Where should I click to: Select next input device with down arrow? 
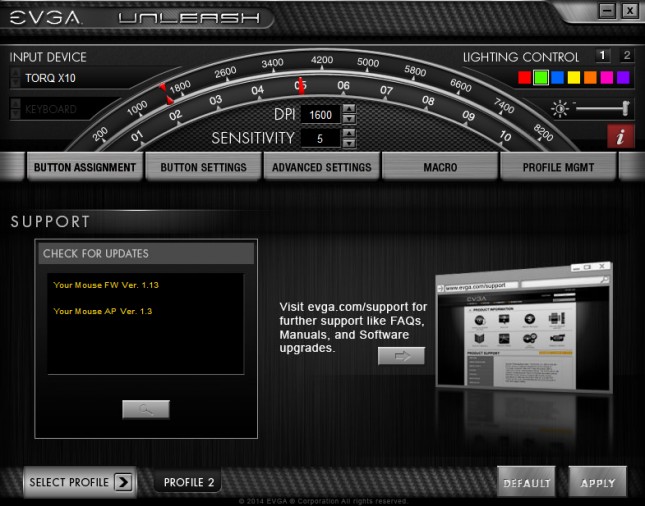click(x=15, y=83)
